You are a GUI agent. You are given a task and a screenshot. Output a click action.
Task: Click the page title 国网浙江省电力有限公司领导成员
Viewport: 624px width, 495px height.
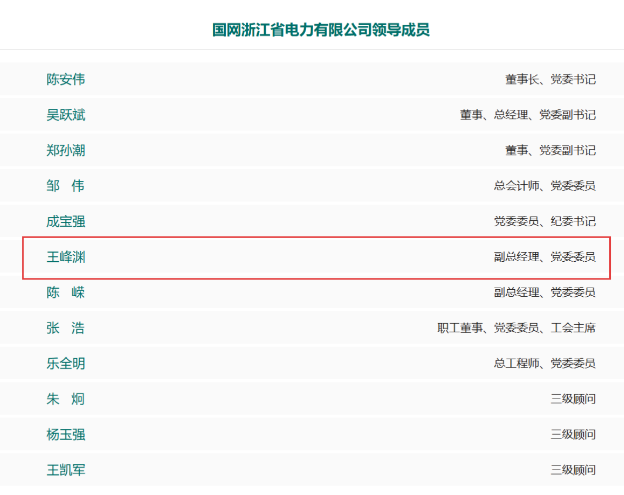[x=321, y=30]
